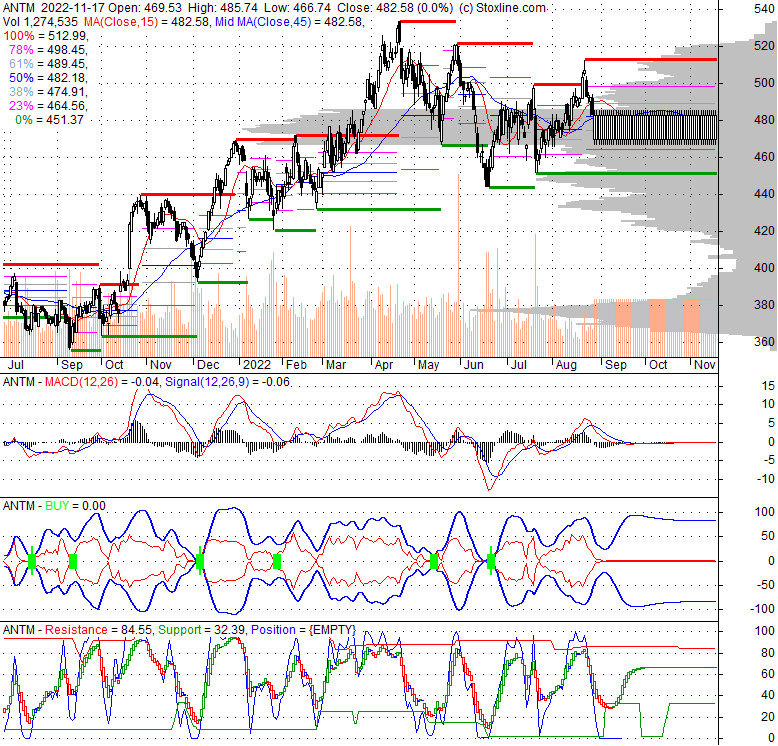Select the ANTM - BUY = 0.00 label

tap(54, 506)
